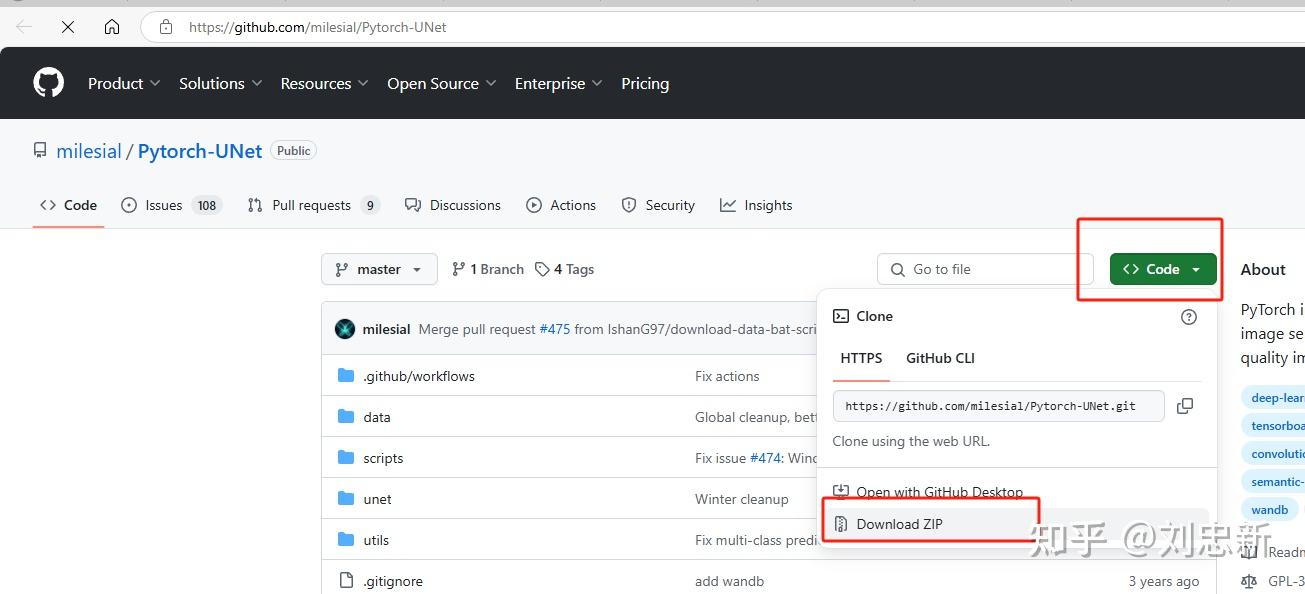Open the Issues tab
The height and width of the screenshot is (594, 1305).
click(163, 205)
